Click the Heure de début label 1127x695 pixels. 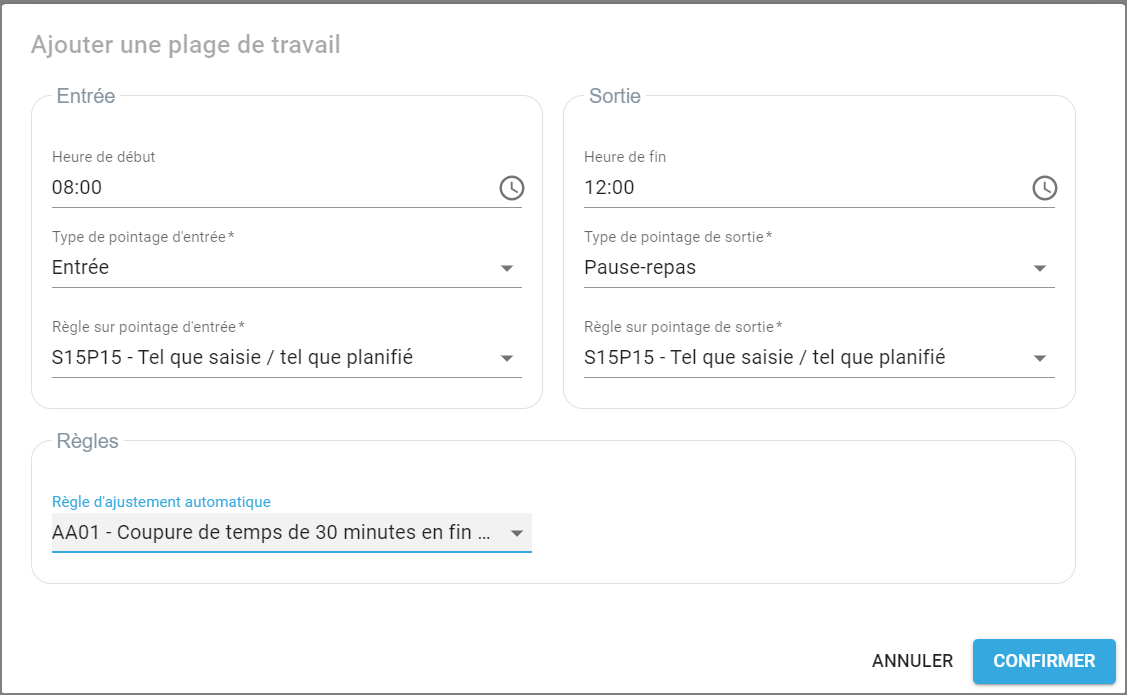(104, 157)
